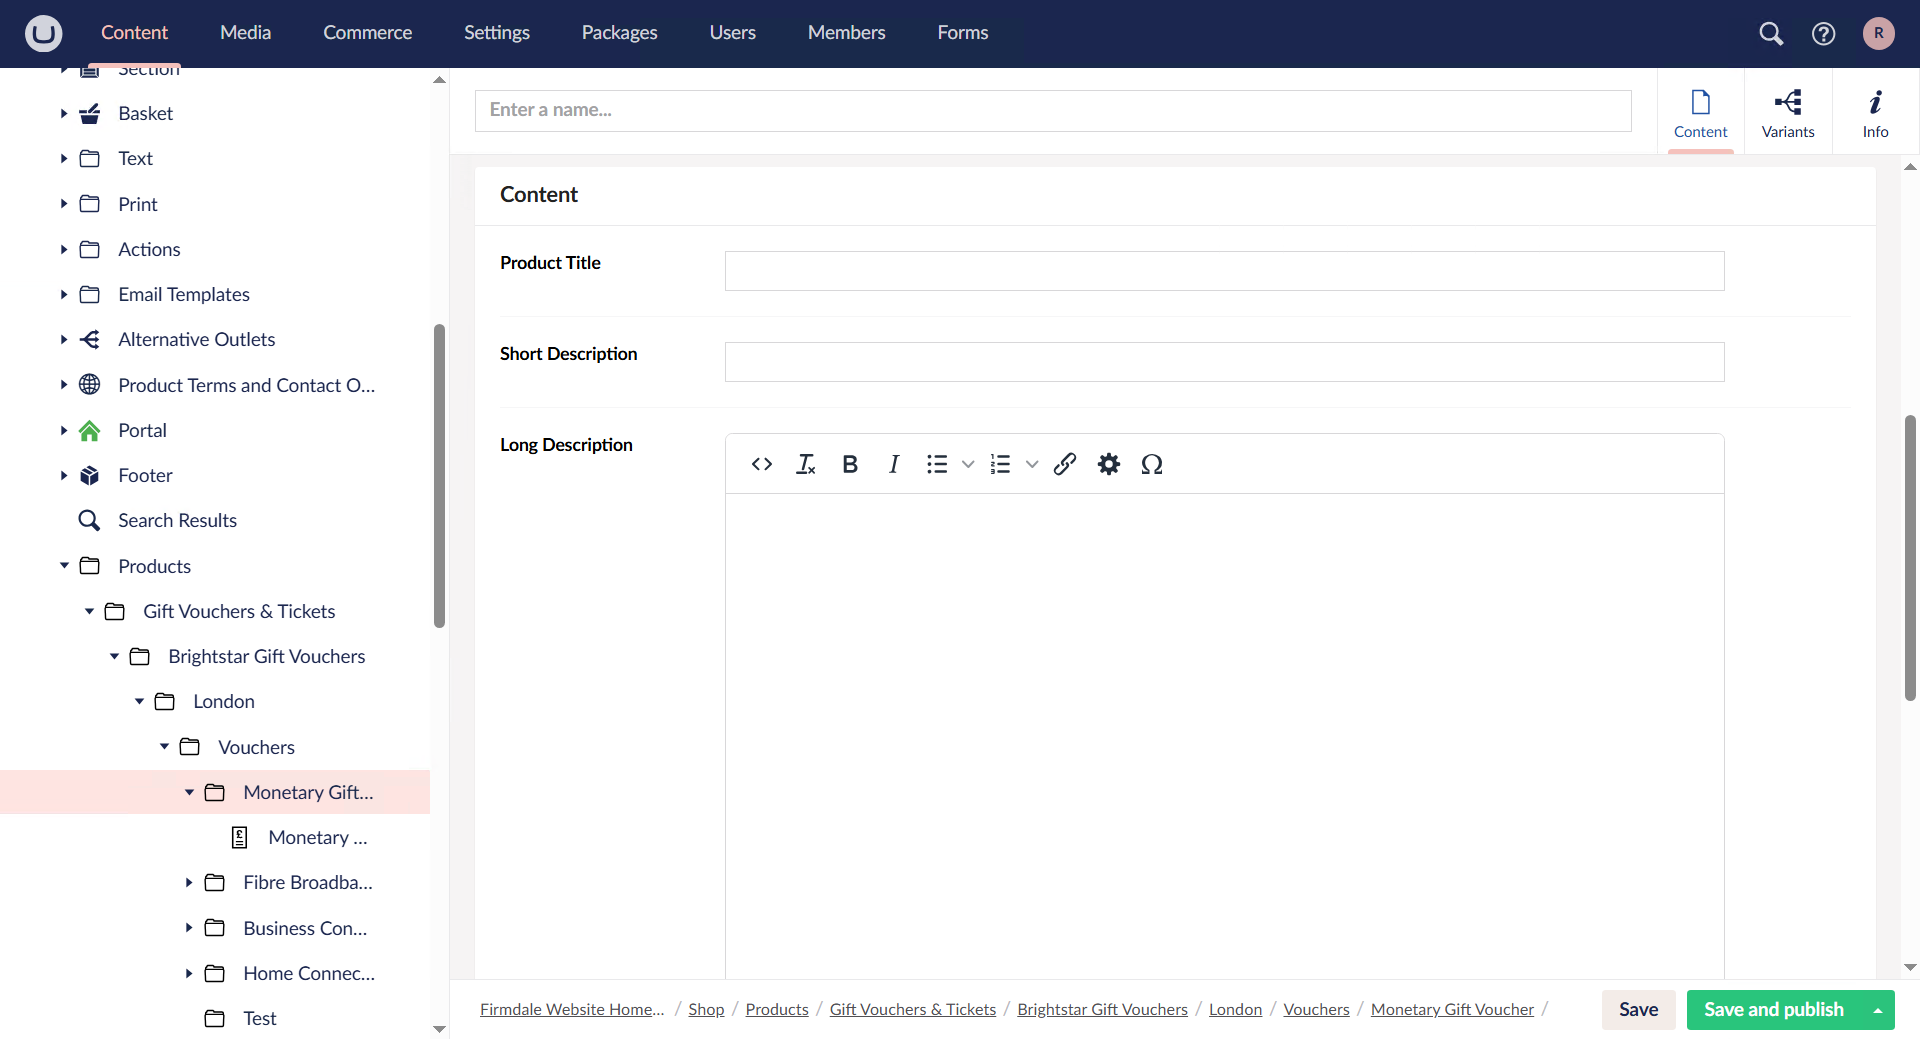The image size is (1920, 1039).
Task: Insert a numbered list in the editor
Action: [x=1001, y=464]
